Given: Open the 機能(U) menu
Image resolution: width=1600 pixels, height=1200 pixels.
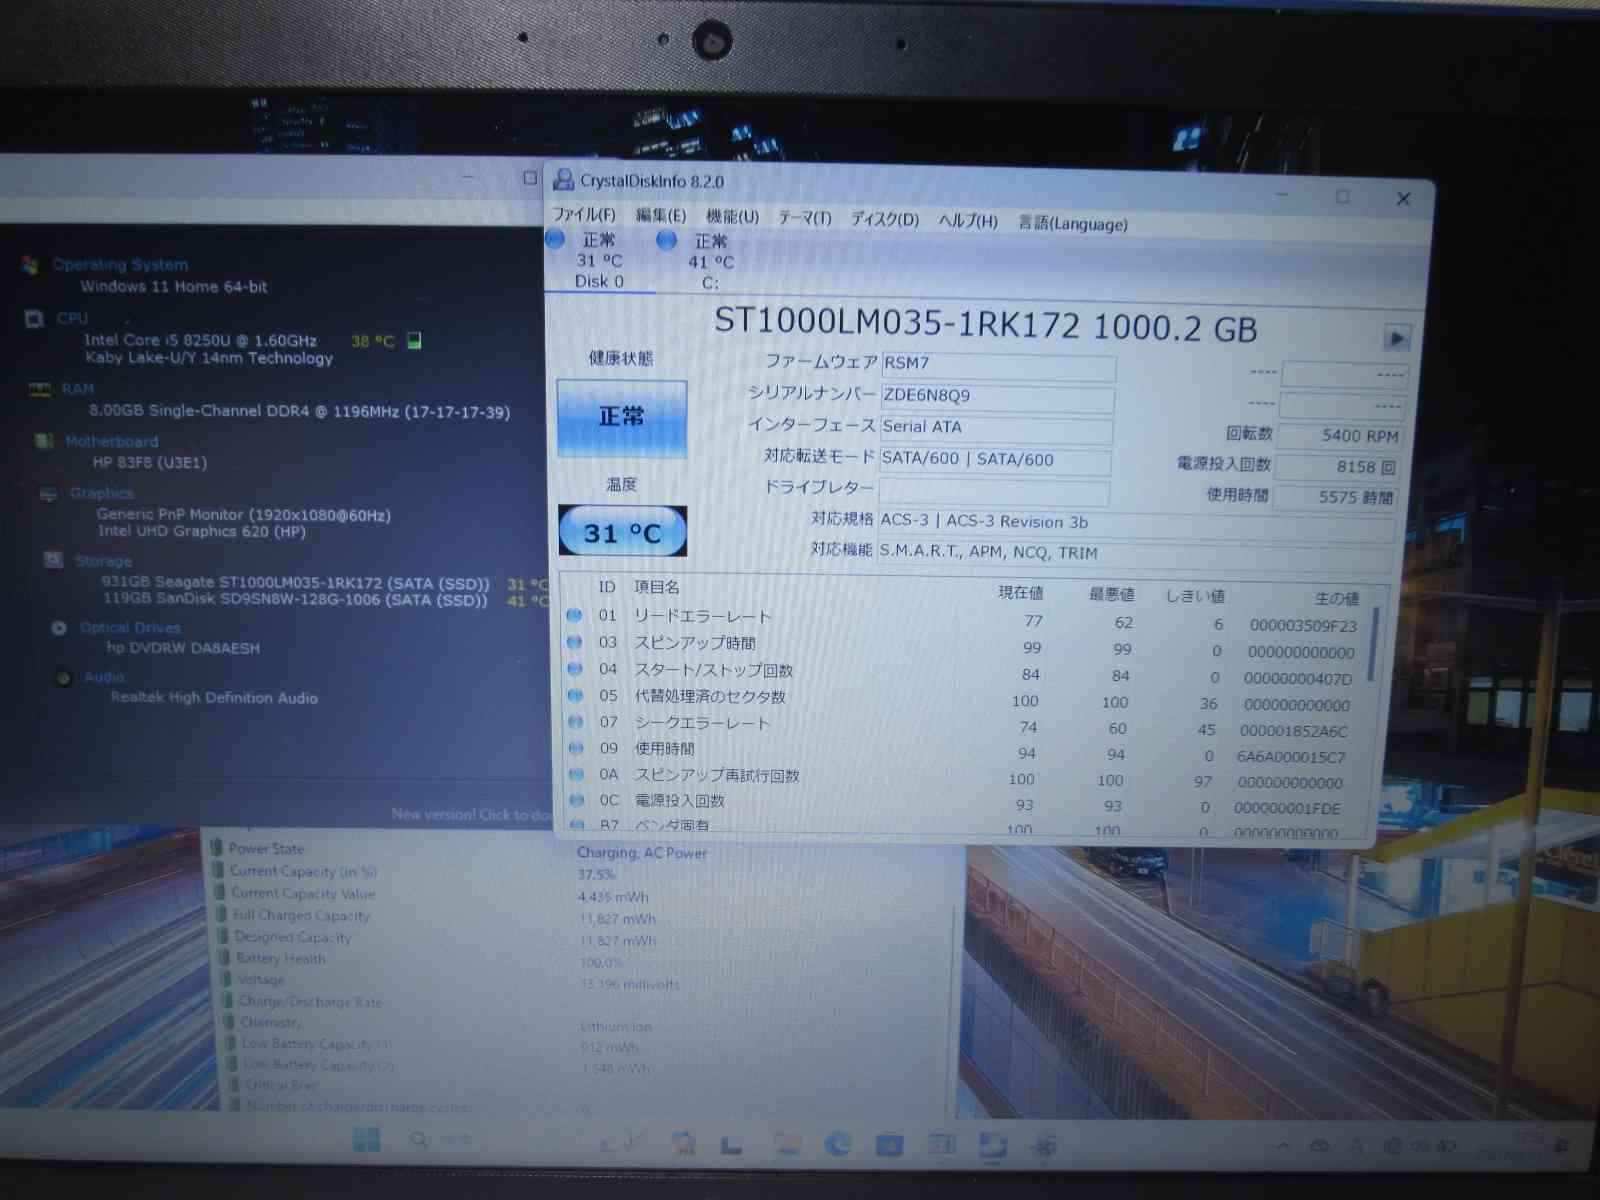Looking at the screenshot, I should [x=732, y=217].
